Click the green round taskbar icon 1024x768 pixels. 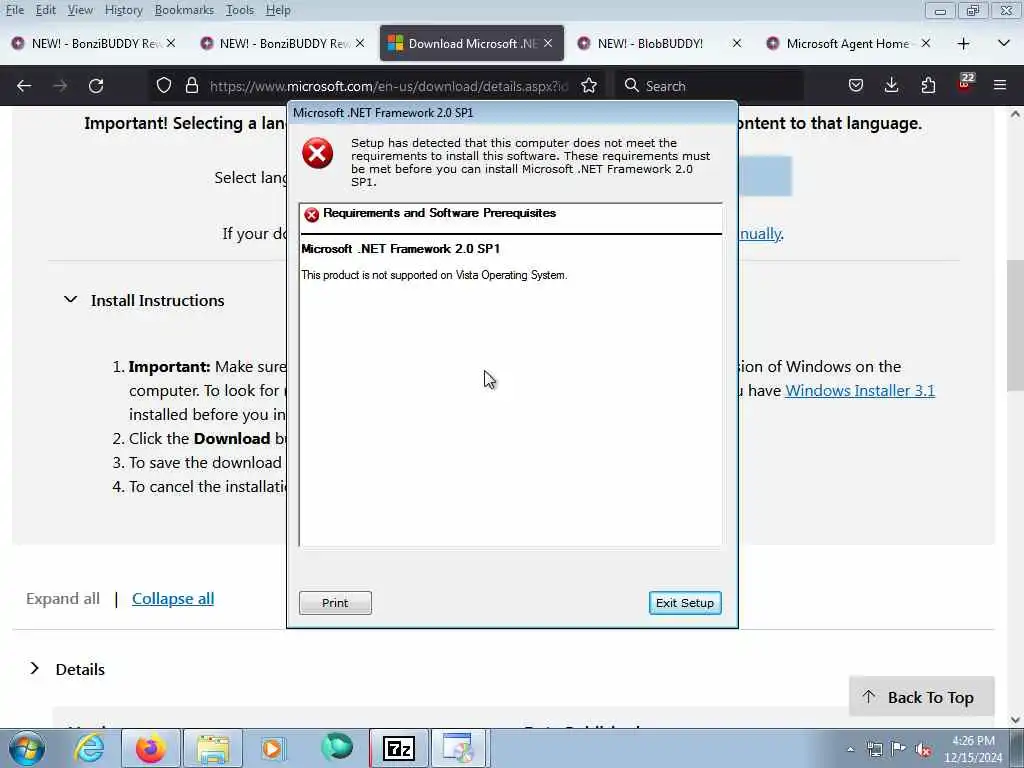(337, 747)
